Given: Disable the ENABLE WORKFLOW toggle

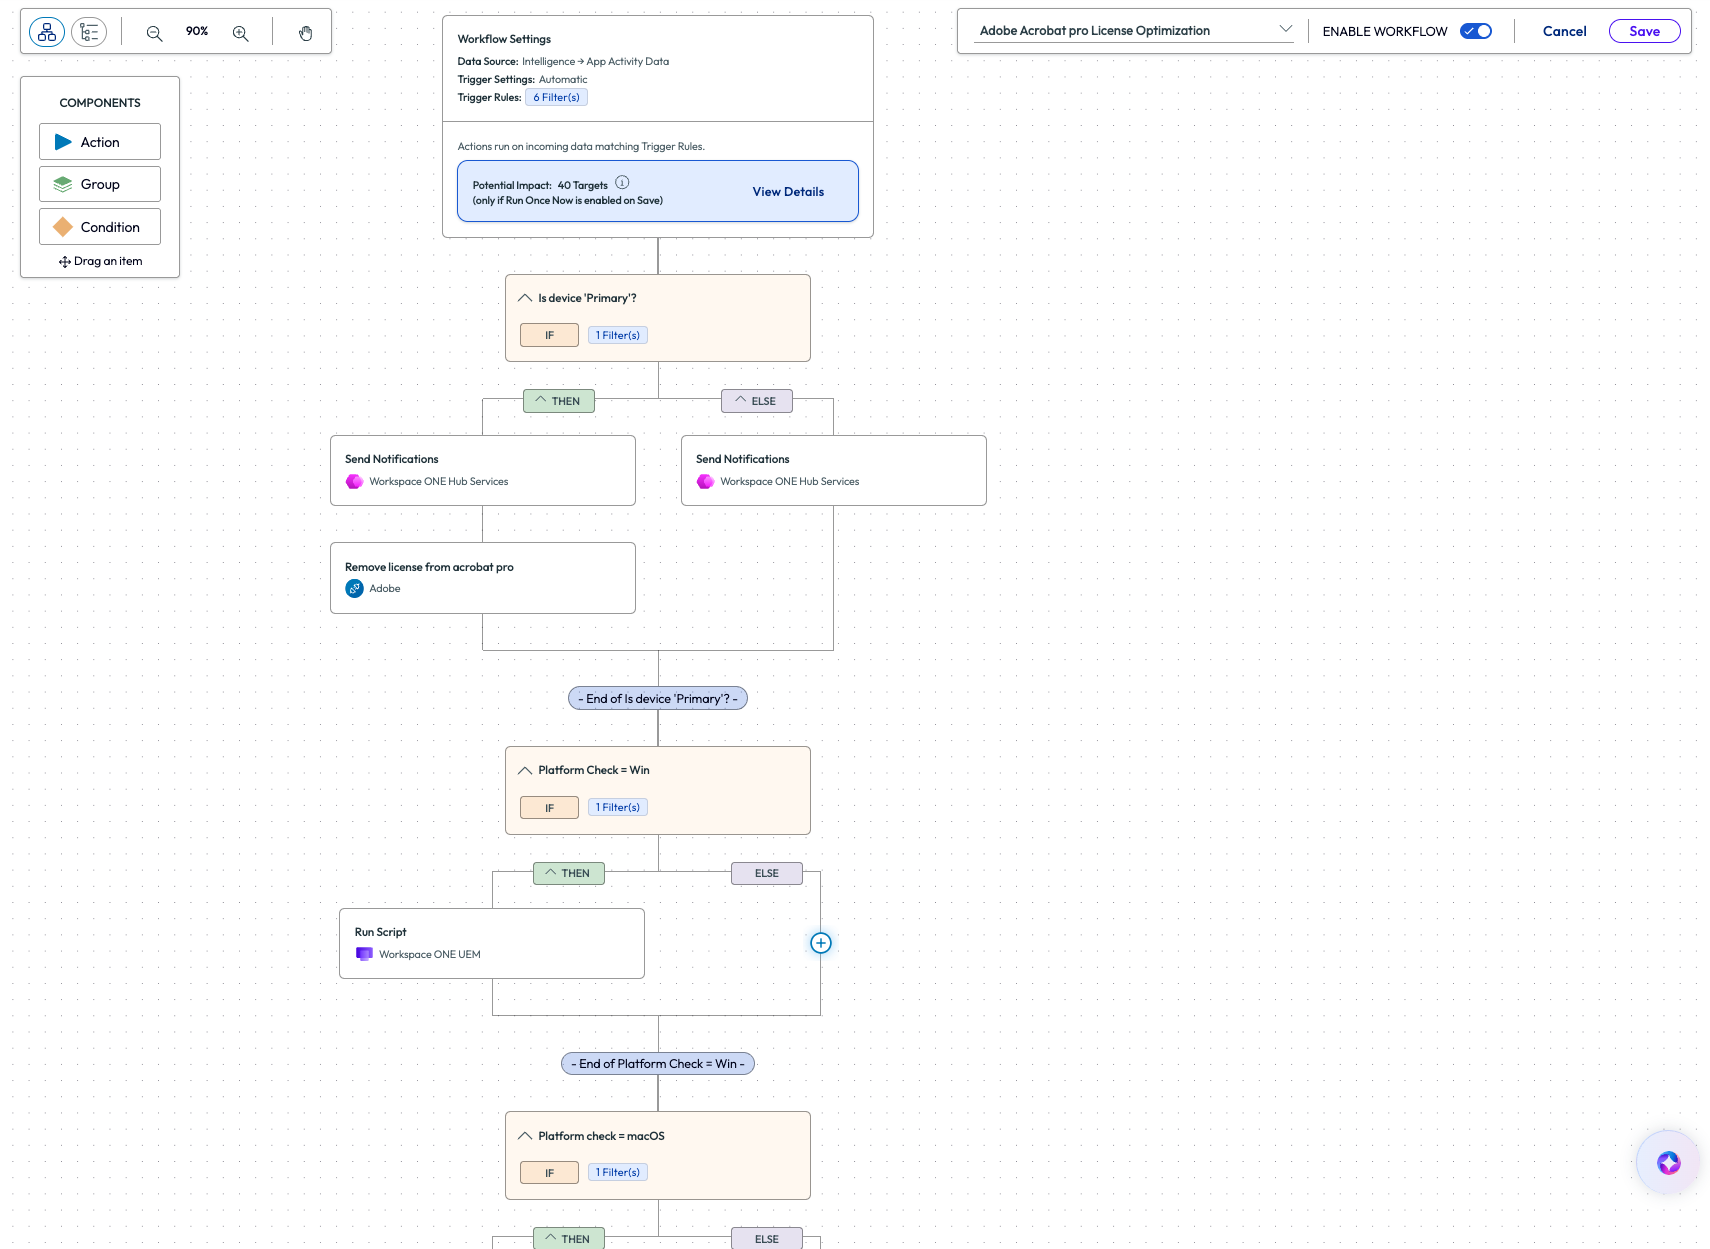Looking at the screenshot, I should pos(1475,31).
